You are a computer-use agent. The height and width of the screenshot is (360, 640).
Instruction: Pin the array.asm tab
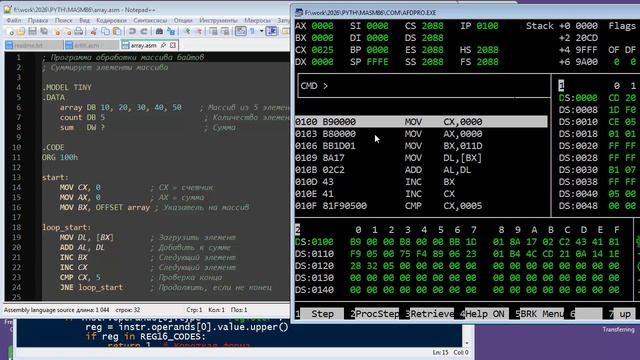[163, 45]
